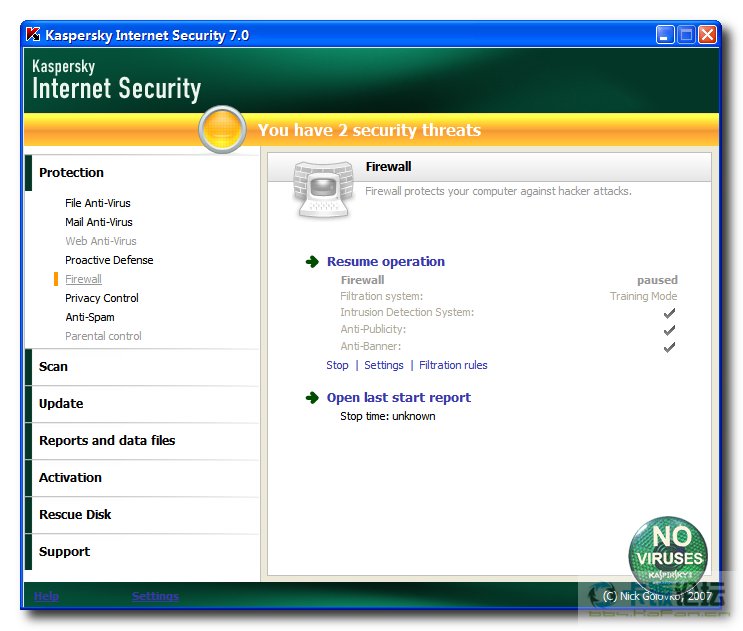Open Reports and data files section

click(107, 441)
